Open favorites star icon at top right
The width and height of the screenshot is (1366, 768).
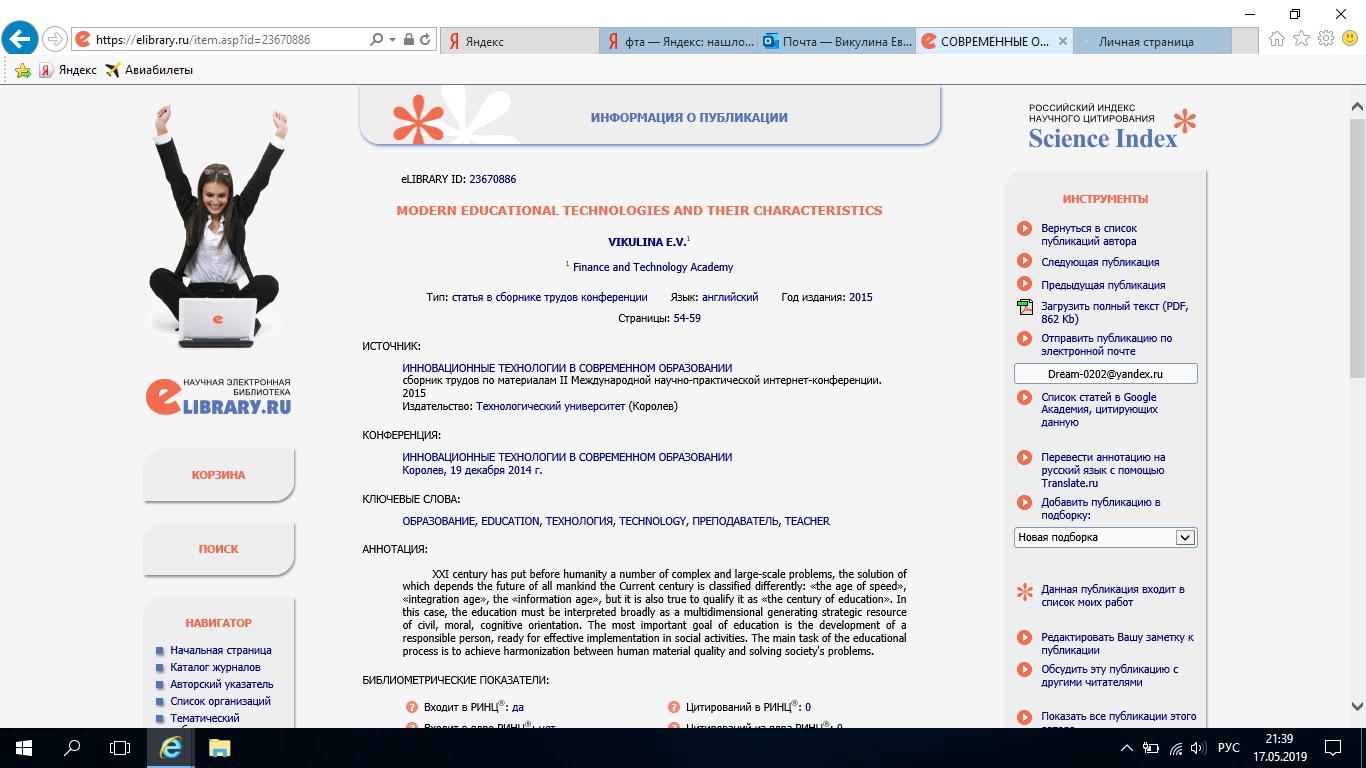[x=1301, y=39]
